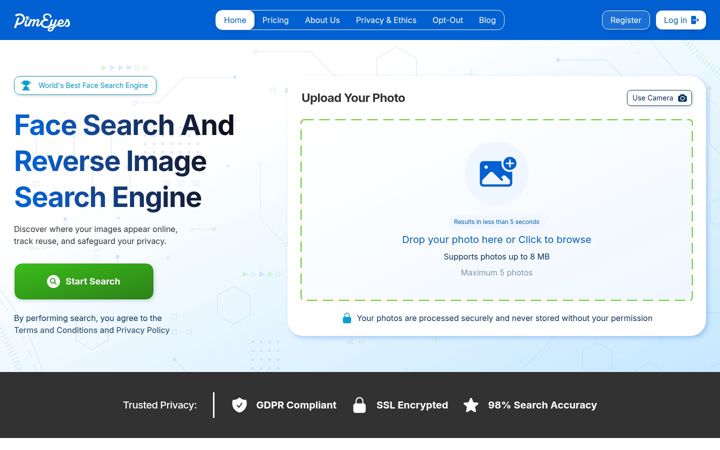
Task: Click the shield icon next to GDPR Compliant
Action: 239,405
